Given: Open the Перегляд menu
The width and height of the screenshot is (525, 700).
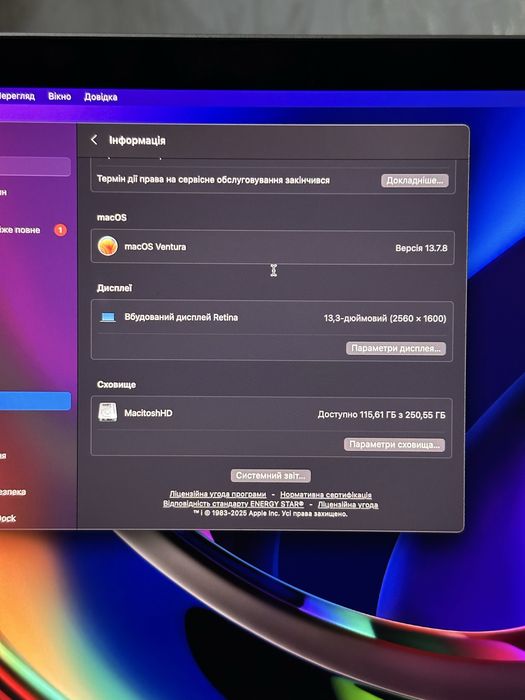Looking at the screenshot, I should point(17,96).
